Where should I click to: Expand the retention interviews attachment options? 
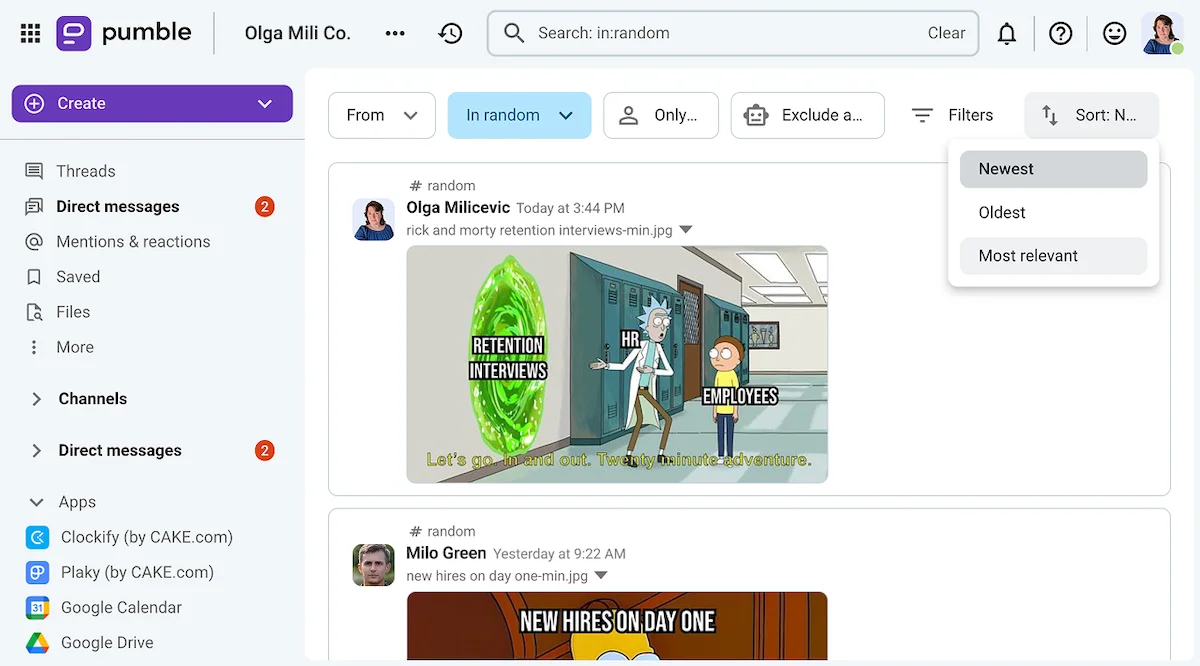coord(686,229)
